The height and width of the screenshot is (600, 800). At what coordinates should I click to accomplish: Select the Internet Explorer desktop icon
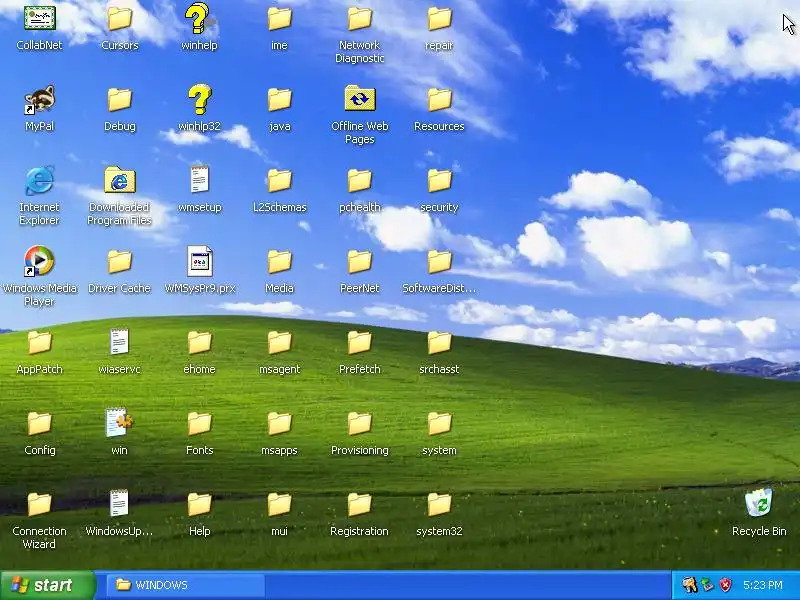click(x=39, y=180)
